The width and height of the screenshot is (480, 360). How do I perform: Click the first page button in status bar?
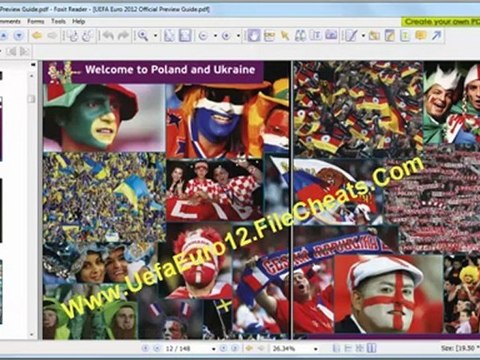click(145, 348)
